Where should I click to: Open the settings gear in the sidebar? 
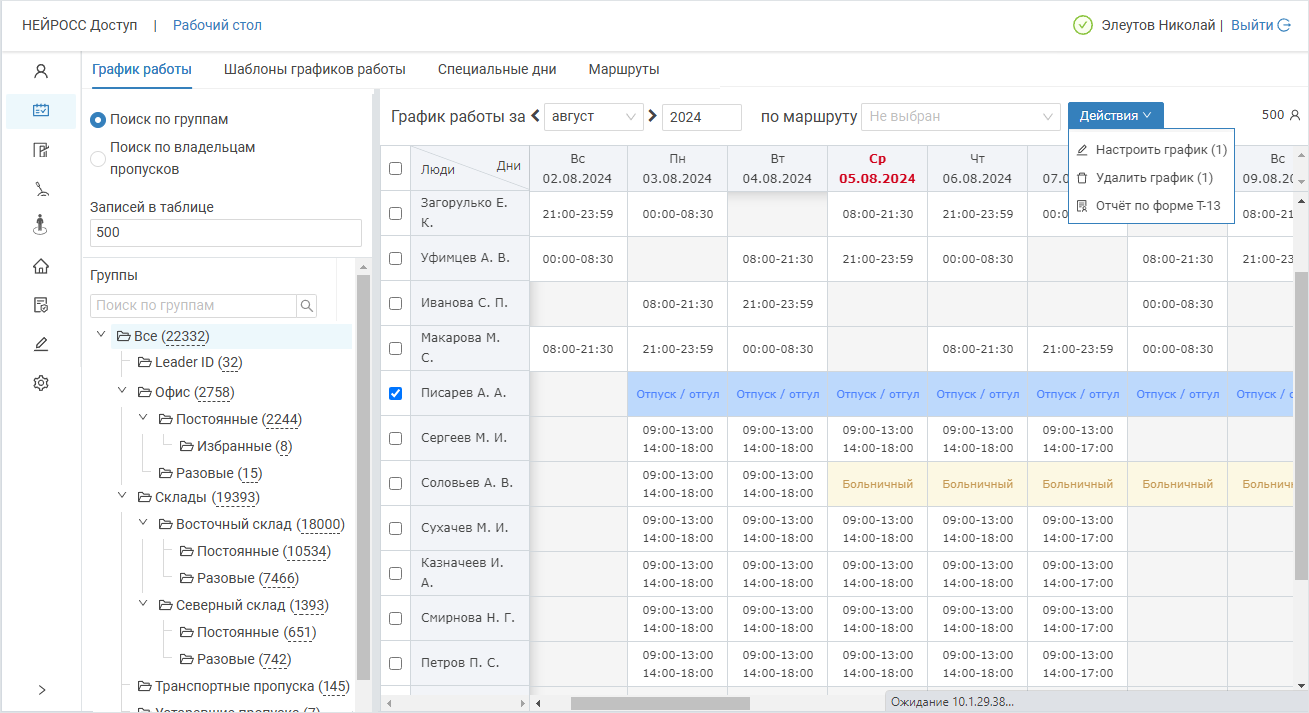[41, 383]
